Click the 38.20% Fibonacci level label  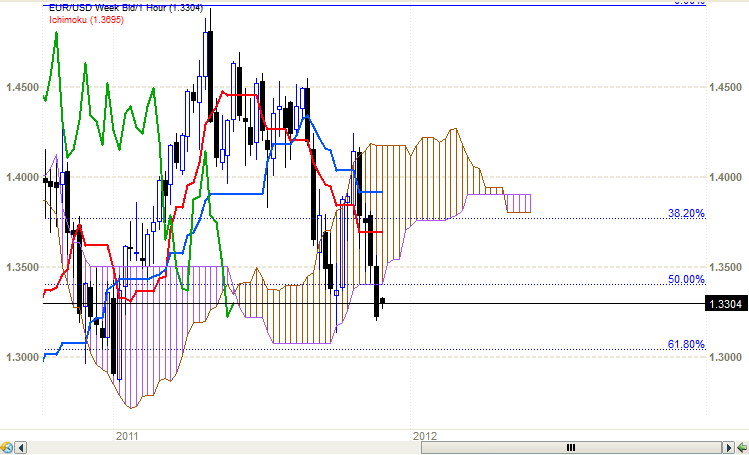(x=686, y=213)
